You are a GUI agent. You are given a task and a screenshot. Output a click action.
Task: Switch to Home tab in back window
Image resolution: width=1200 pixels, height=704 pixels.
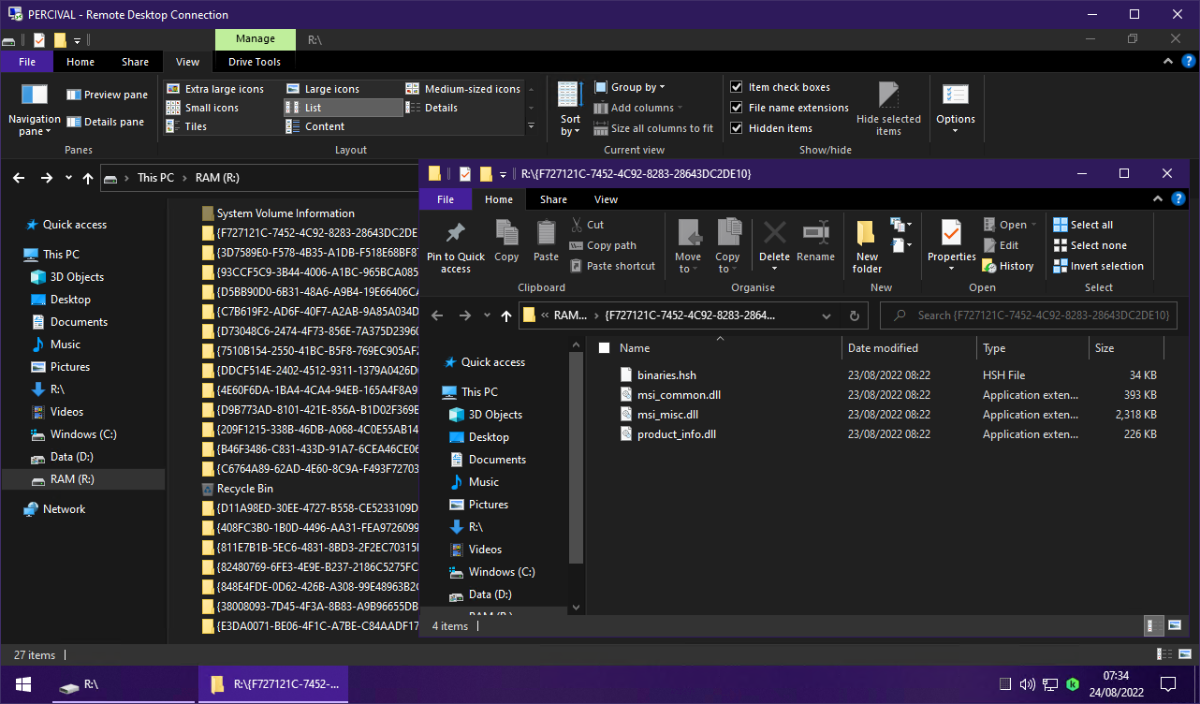click(80, 62)
